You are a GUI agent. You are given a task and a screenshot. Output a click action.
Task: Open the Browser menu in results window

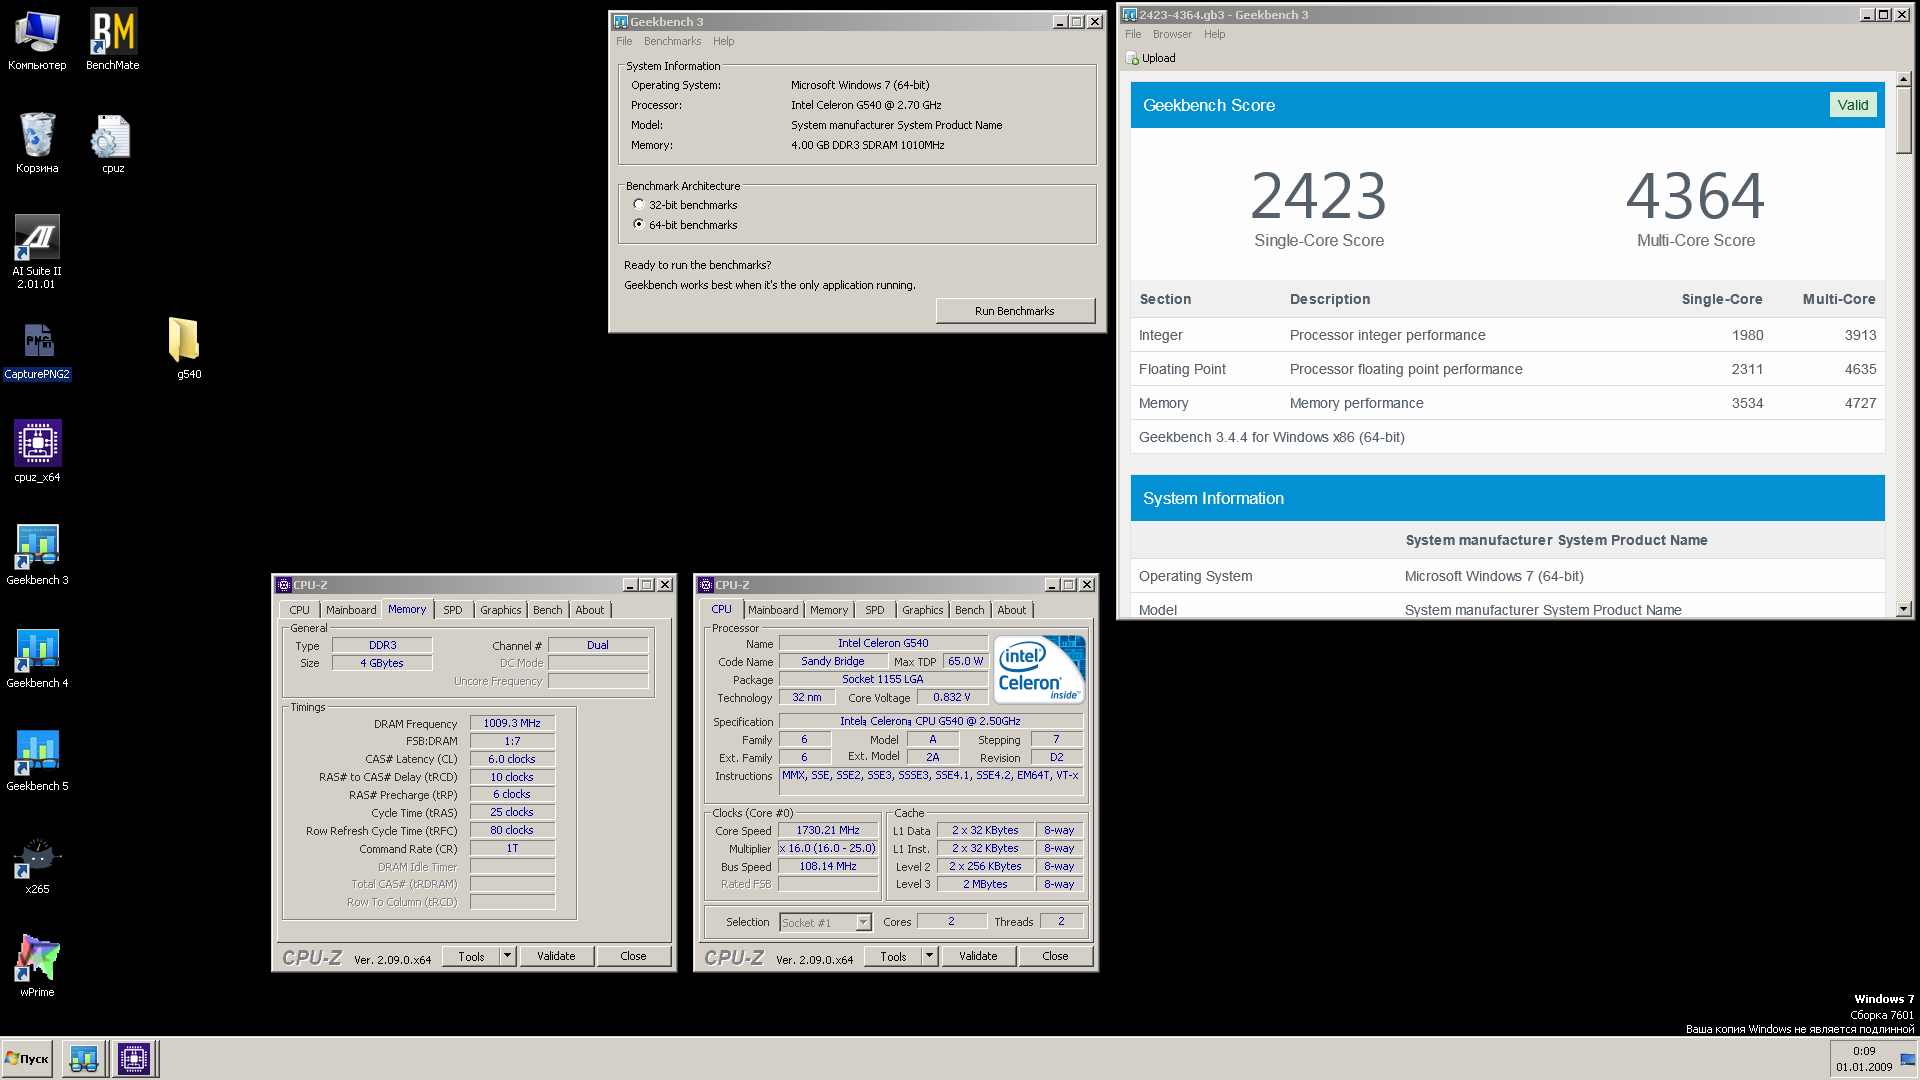[1172, 35]
